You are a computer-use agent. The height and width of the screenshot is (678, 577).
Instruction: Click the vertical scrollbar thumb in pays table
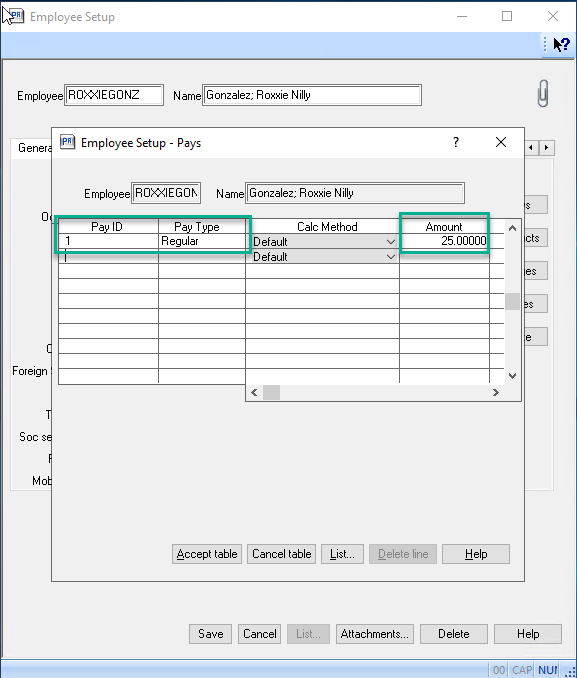[513, 301]
